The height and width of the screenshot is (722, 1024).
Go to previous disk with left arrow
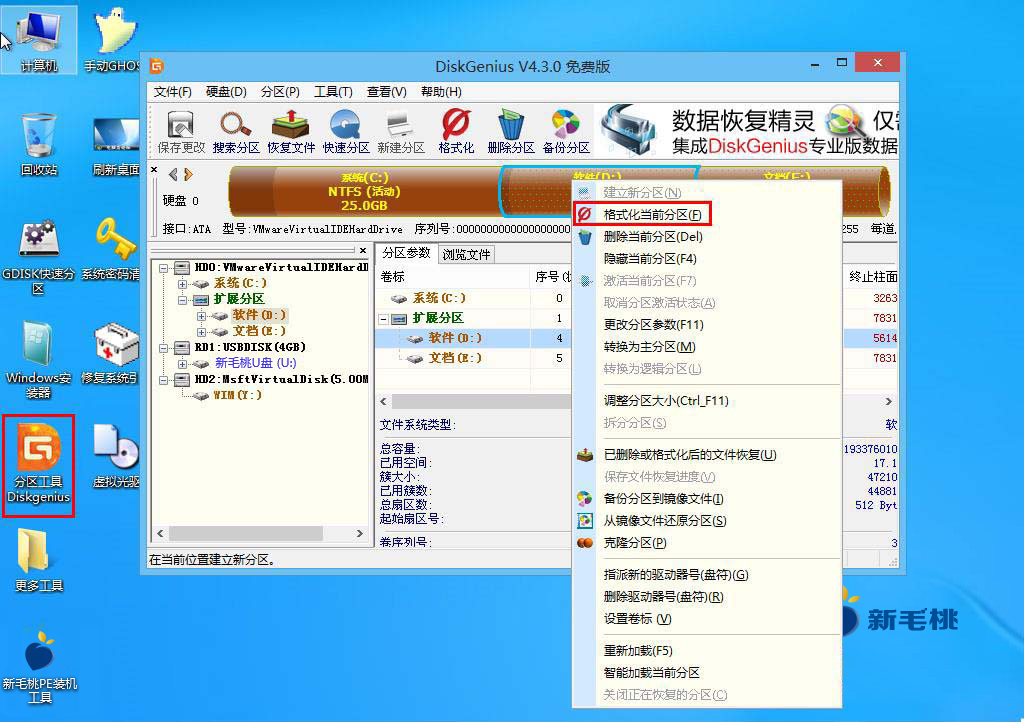pos(173,174)
